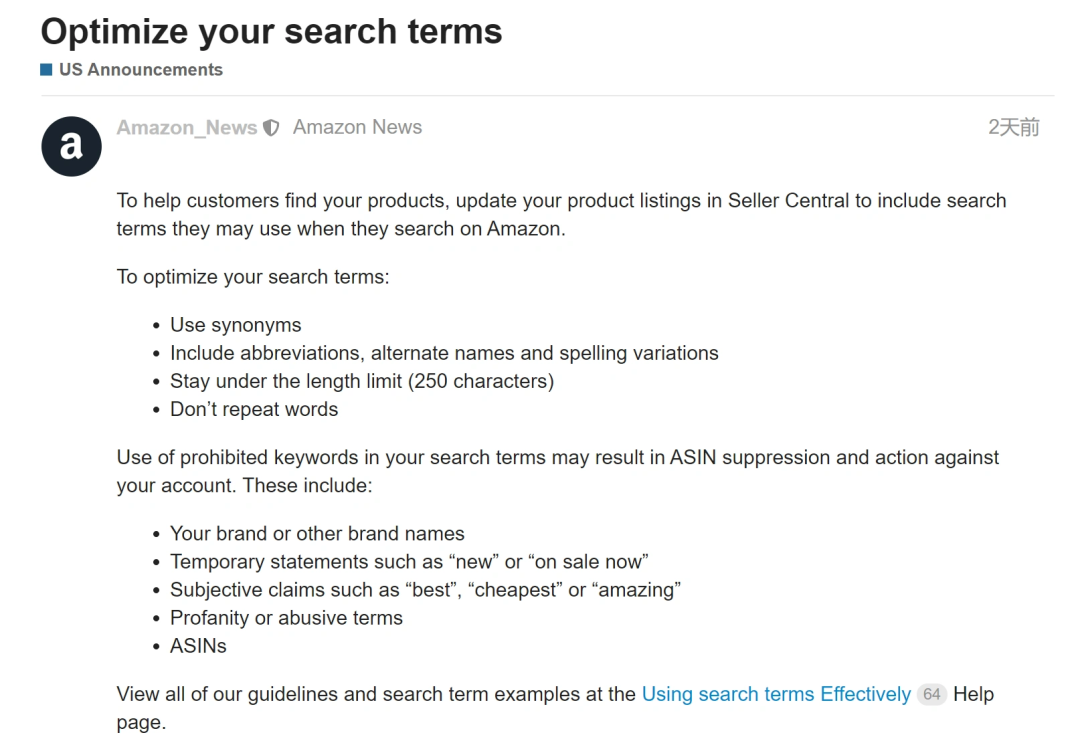
Task: Click the Amazon_News avatar icon
Action: (x=71, y=146)
